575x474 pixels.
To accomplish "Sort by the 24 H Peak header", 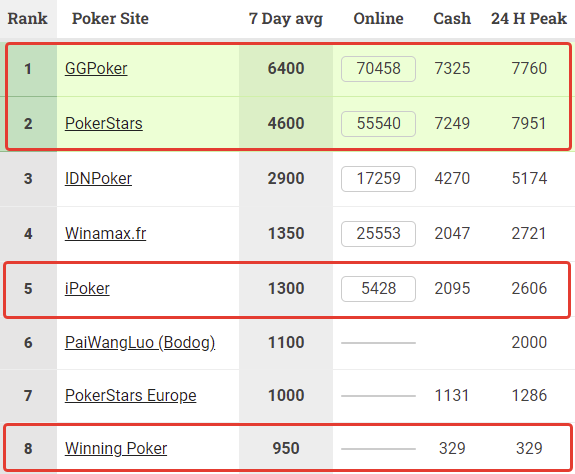I will click(529, 18).
